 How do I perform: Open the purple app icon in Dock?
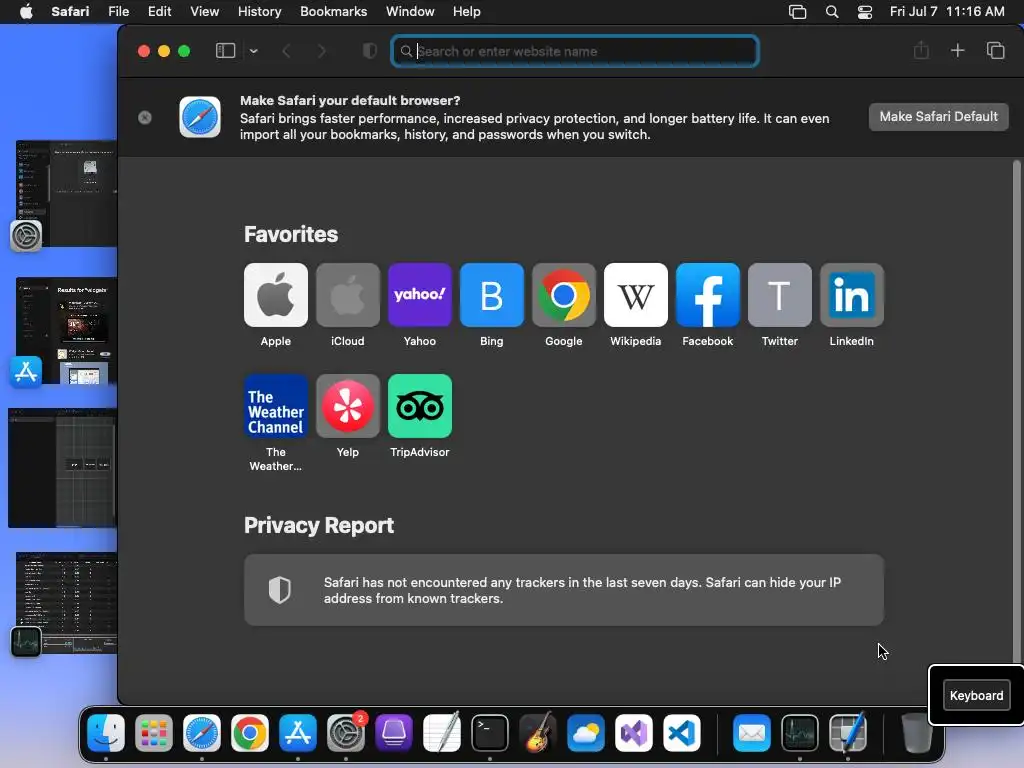pos(394,733)
